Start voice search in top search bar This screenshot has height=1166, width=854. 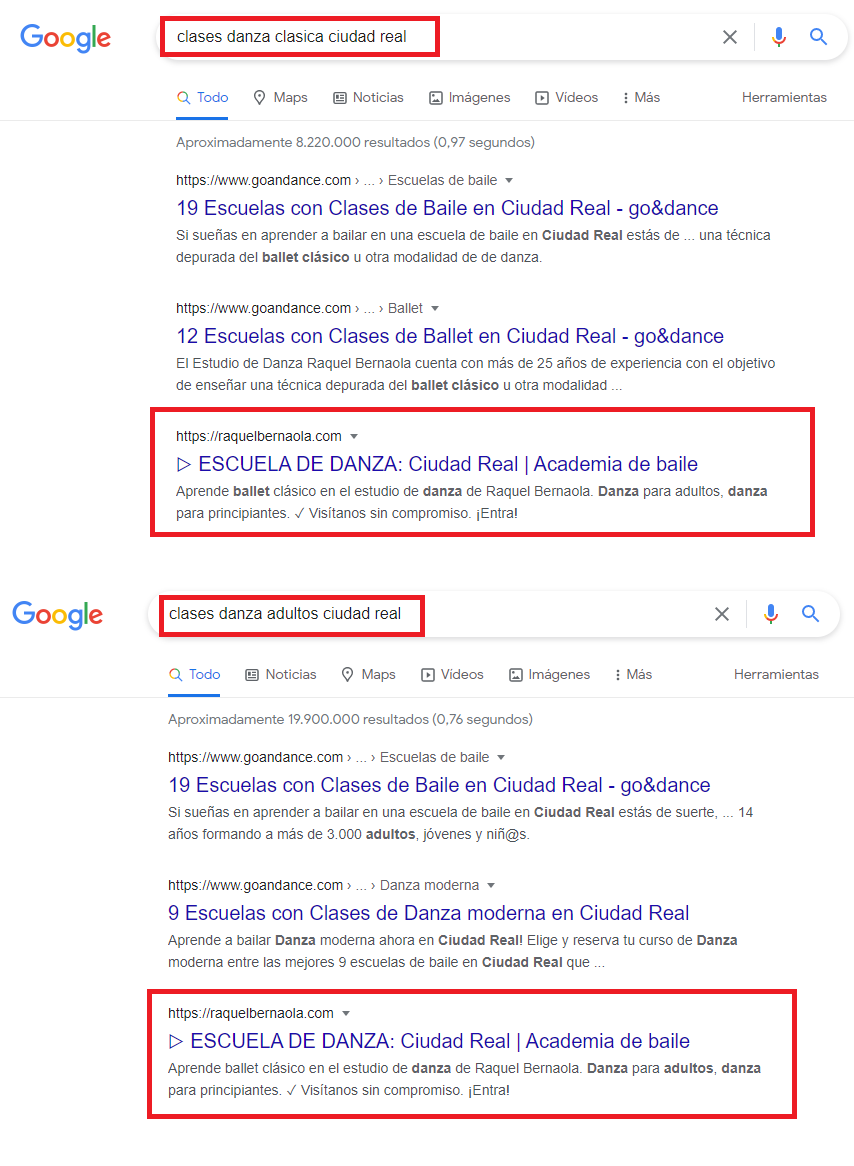click(x=778, y=36)
